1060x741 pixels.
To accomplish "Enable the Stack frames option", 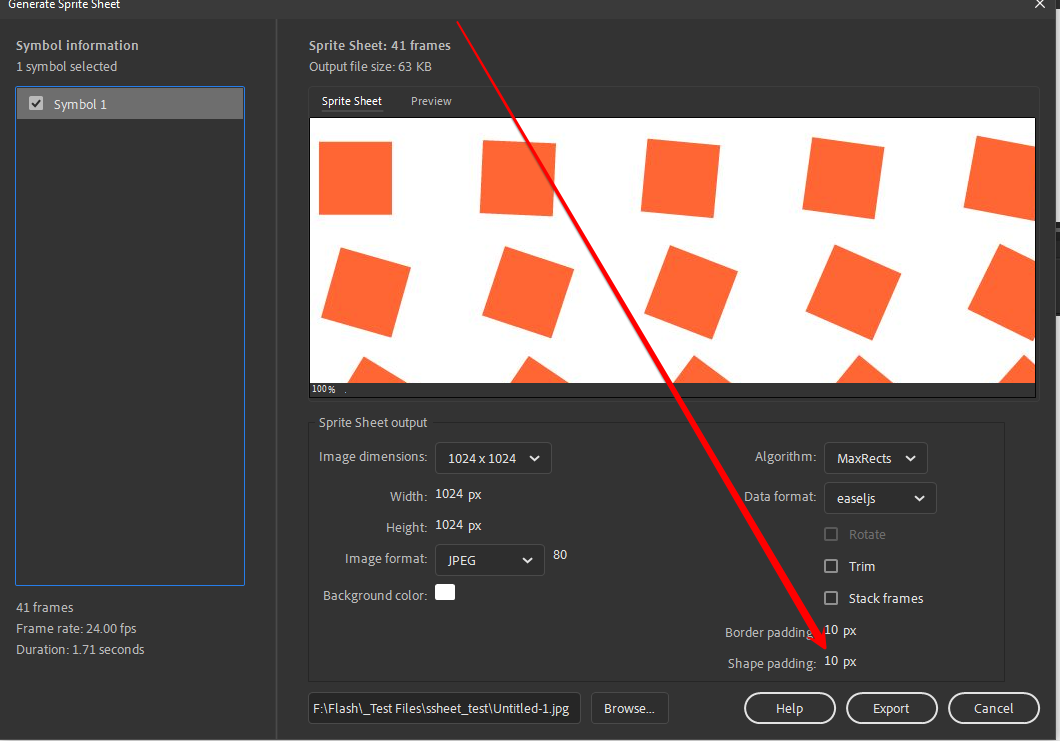I will [830, 598].
